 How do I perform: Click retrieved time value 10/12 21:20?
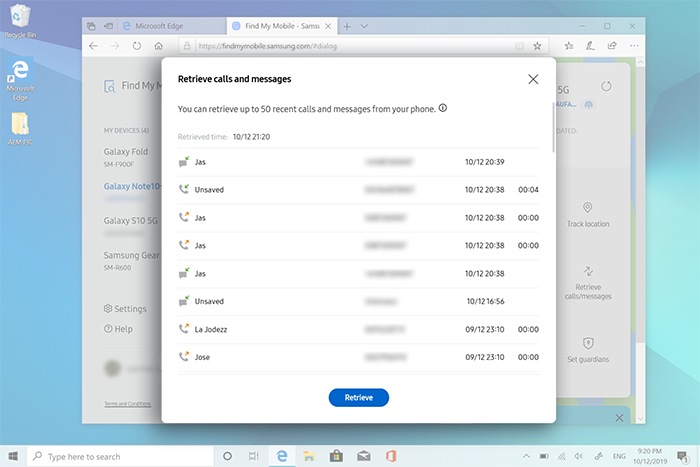click(x=251, y=137)
